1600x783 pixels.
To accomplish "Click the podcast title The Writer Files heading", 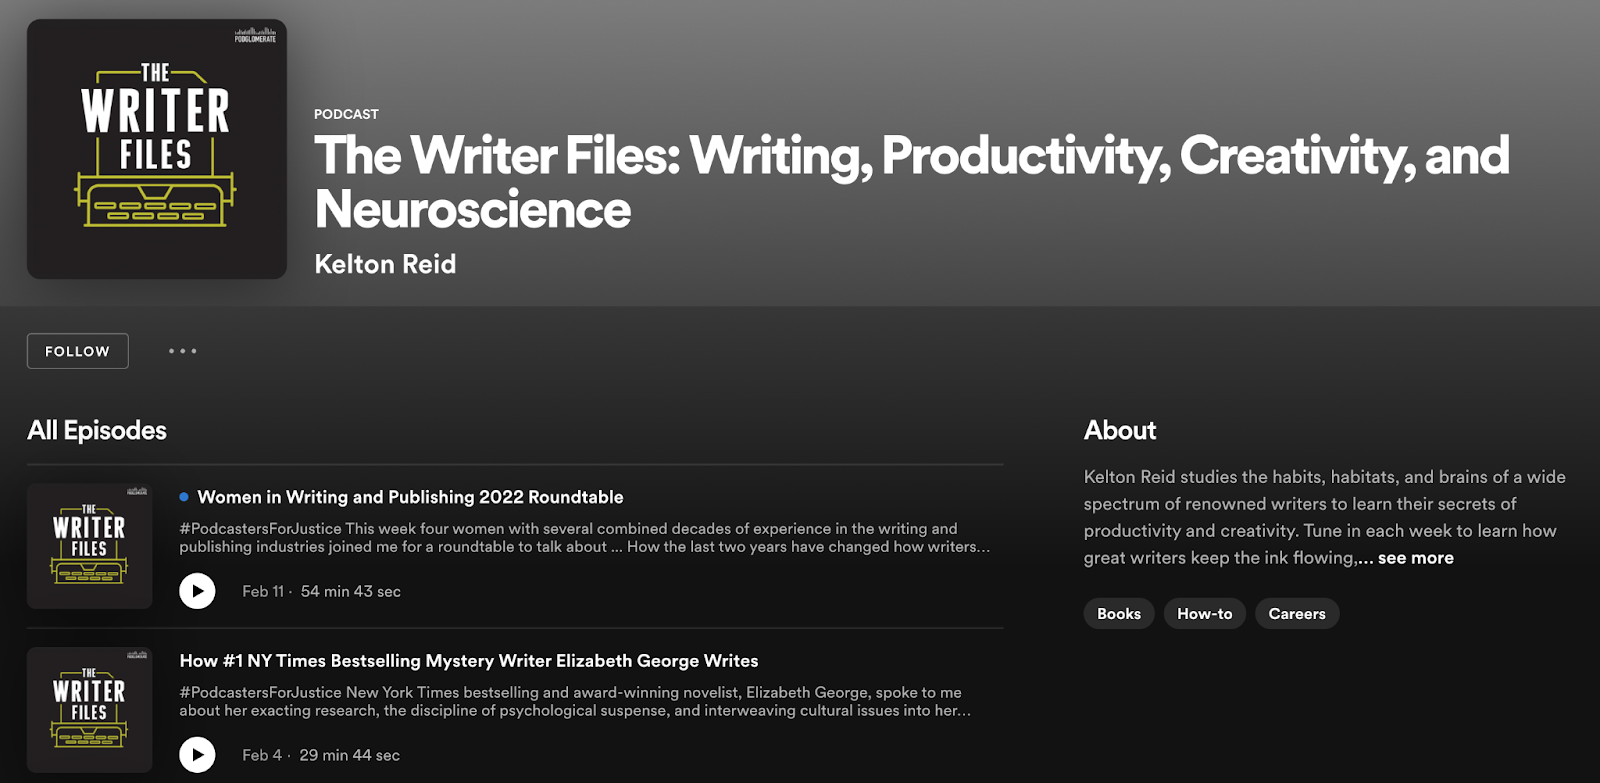I will (911, 182).
